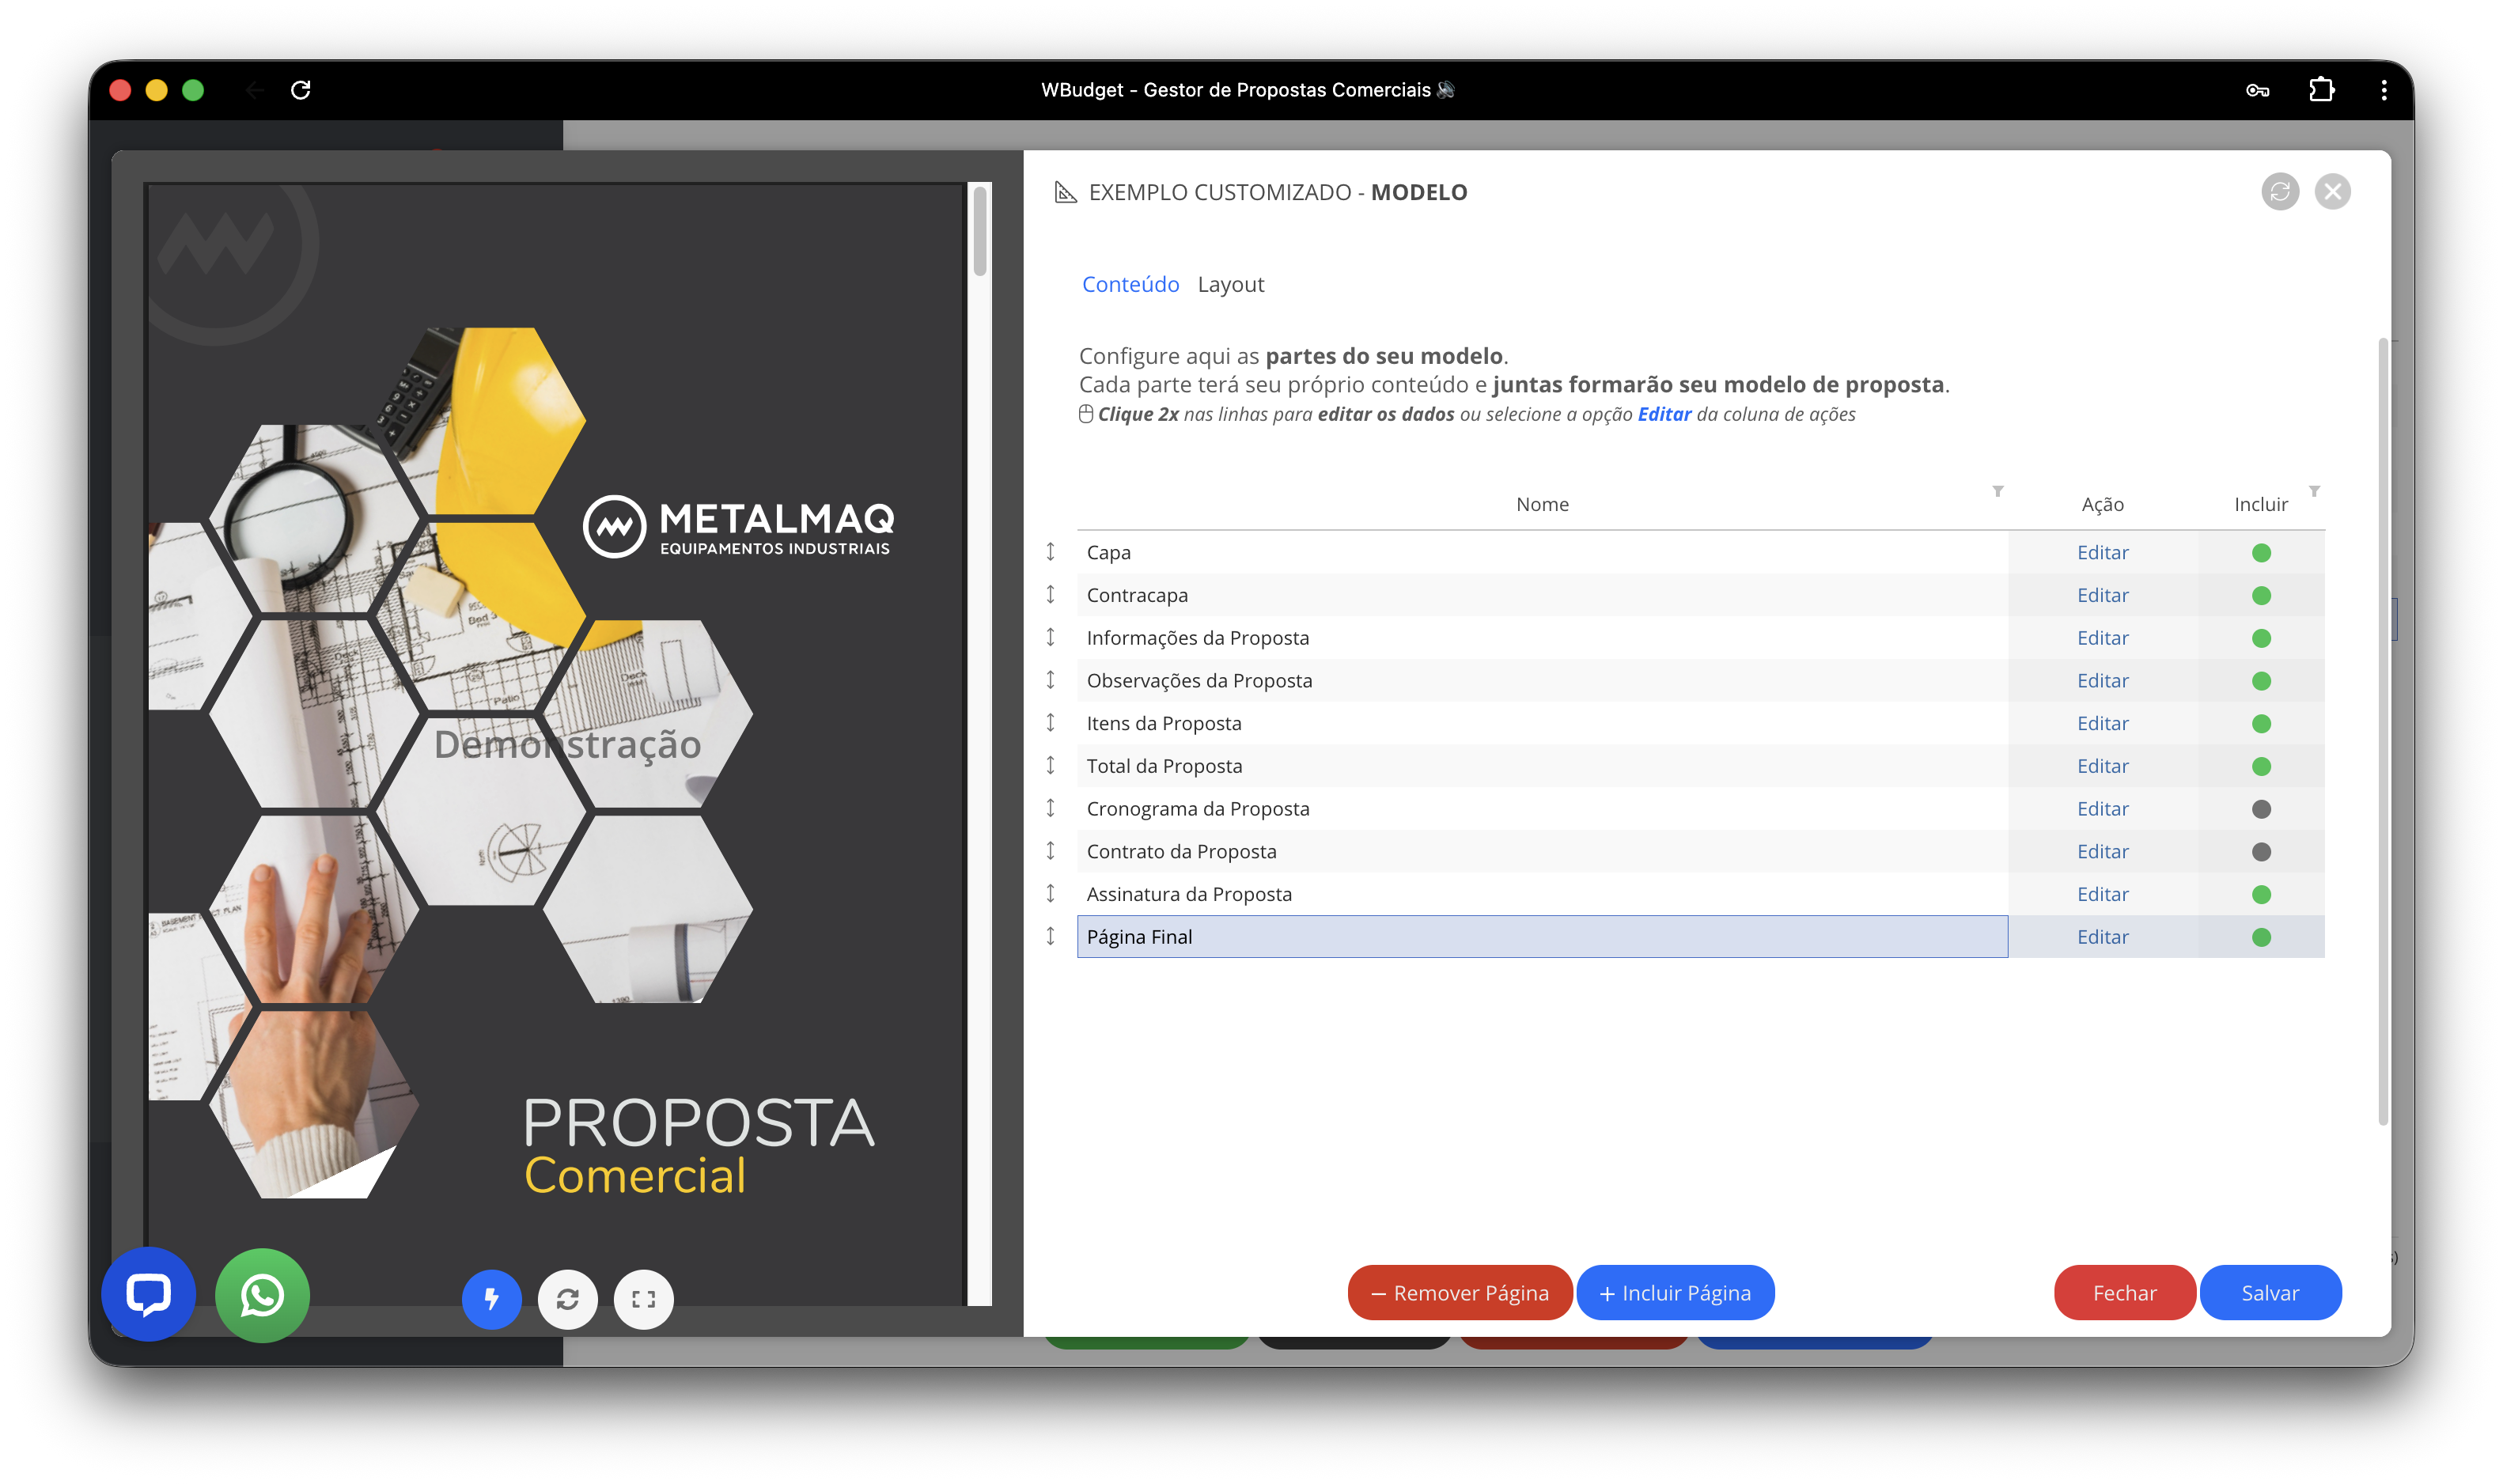Reload the page using title bar arrow
The width and height of the screenshot is (2503, 1484).
301,90
